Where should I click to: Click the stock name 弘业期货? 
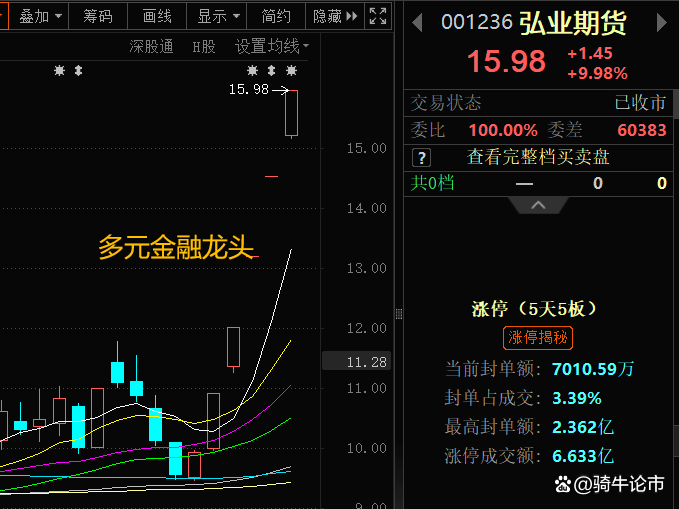572,23
